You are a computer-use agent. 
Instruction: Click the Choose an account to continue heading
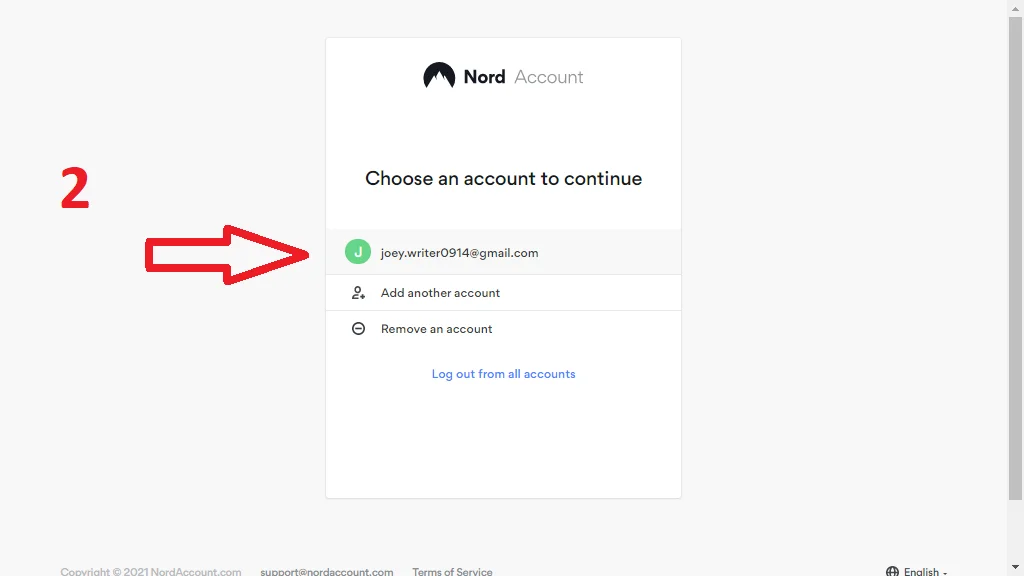[503, 179]
